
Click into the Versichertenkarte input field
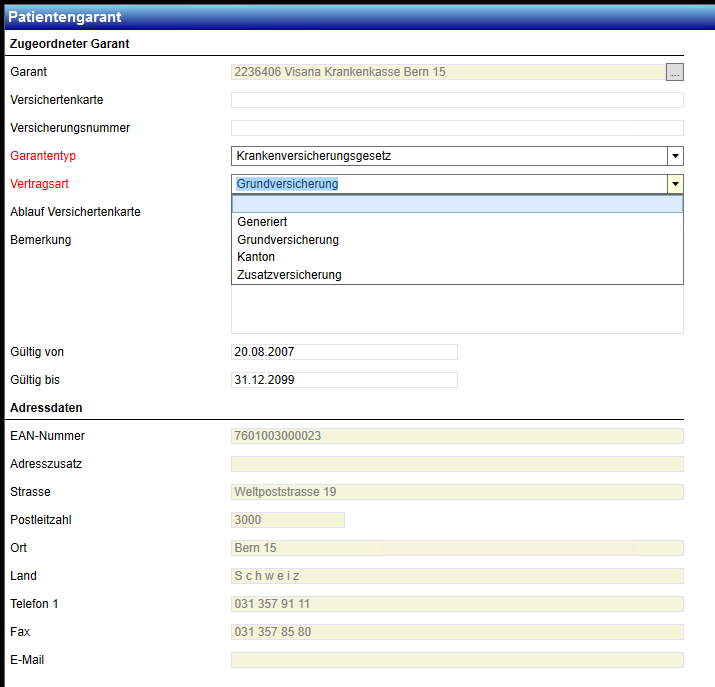tap(457, 100)
